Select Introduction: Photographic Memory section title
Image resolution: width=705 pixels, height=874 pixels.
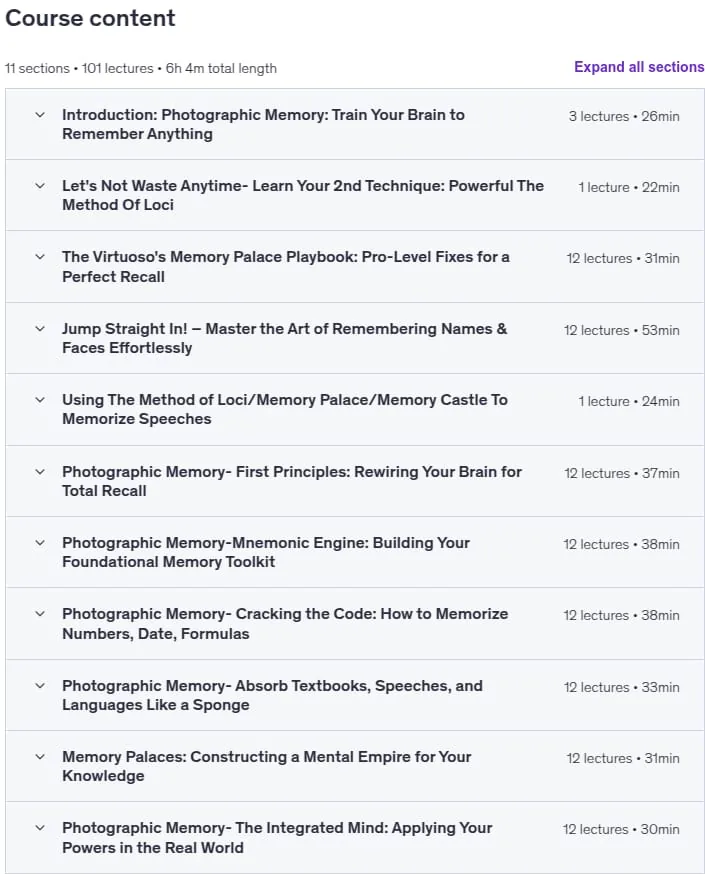point(263,124)
